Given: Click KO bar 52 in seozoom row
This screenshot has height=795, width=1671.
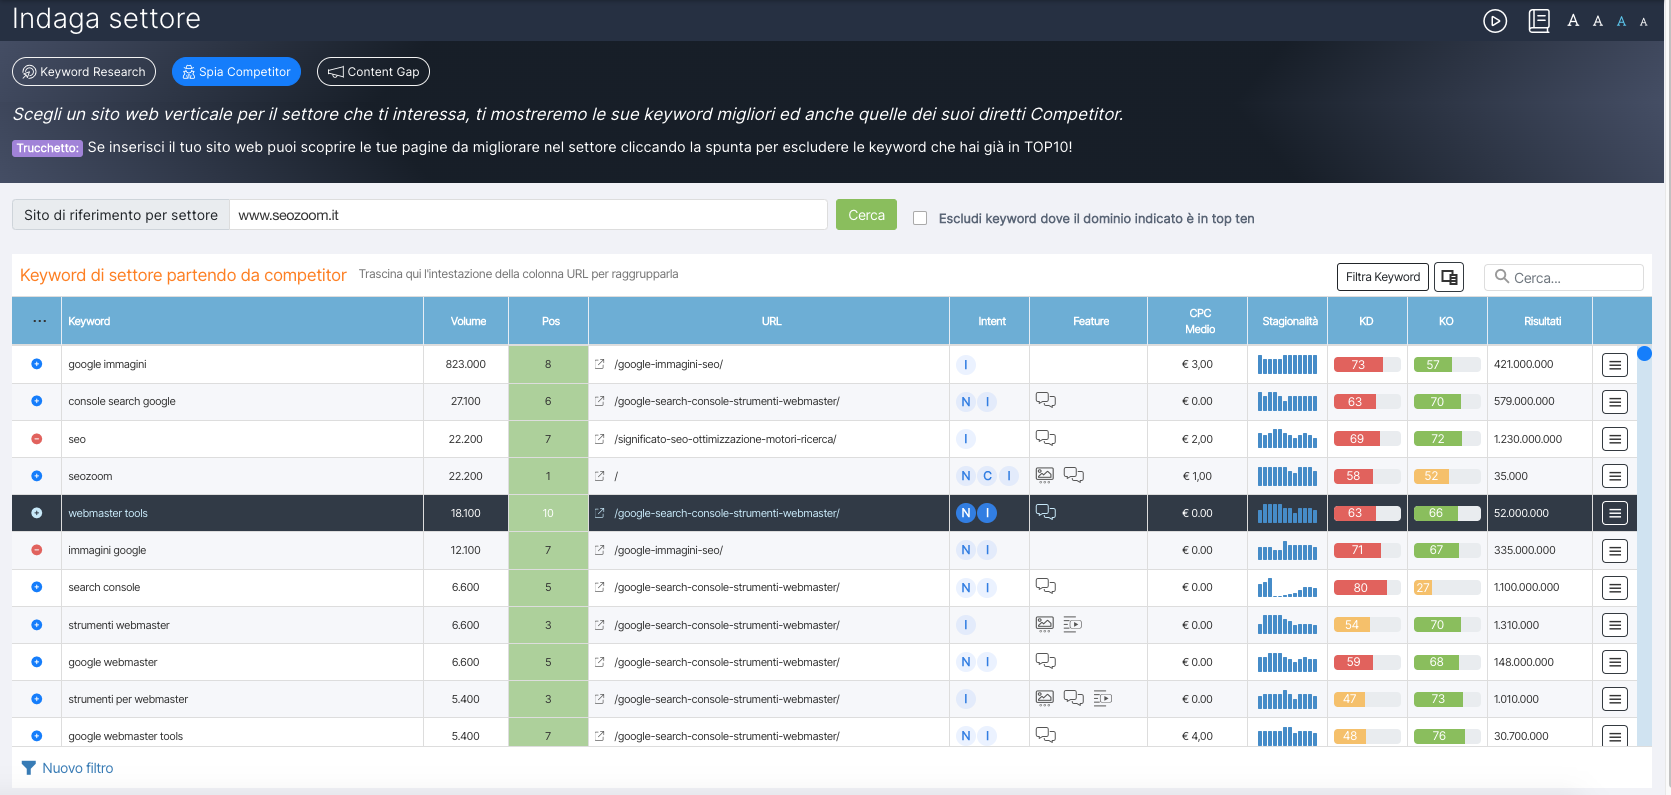Looking at the screenshot, I should [x=1447, y=476].
